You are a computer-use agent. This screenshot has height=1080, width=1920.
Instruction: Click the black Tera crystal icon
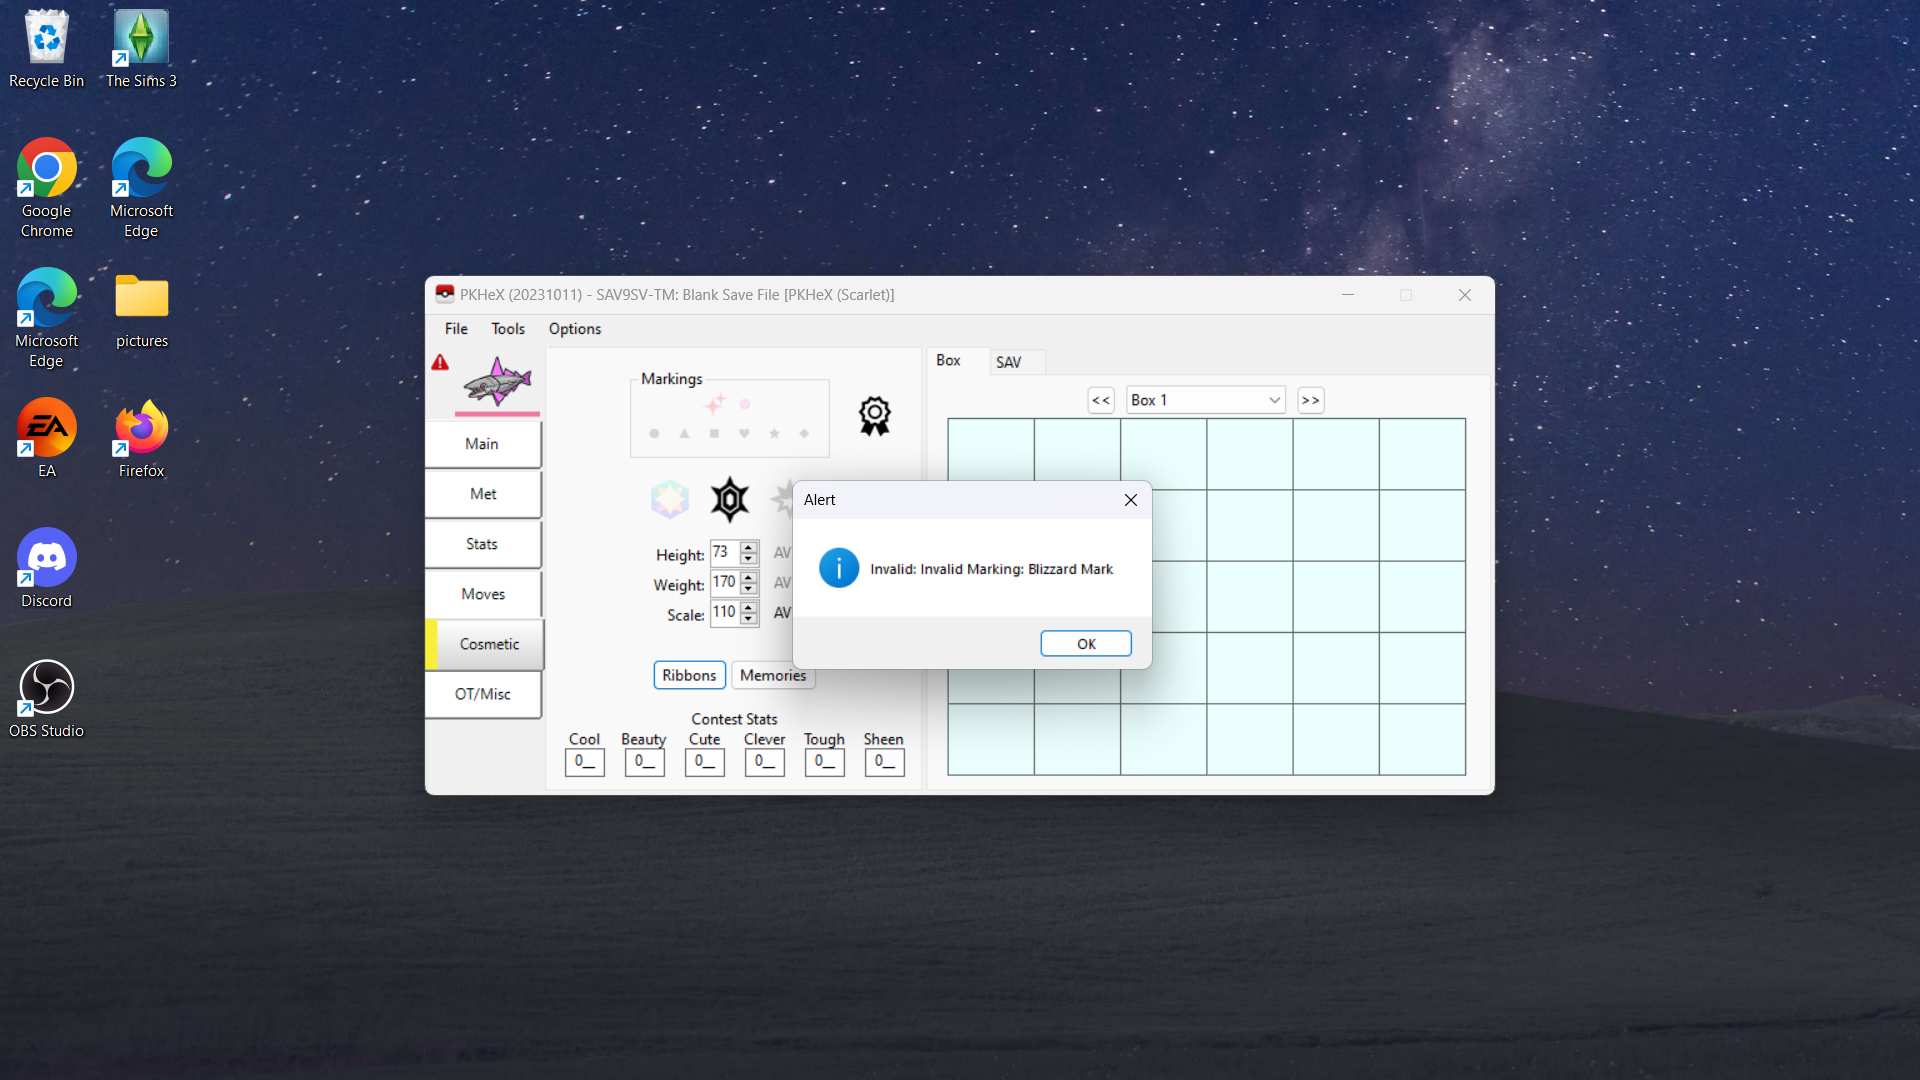[729, 499]
